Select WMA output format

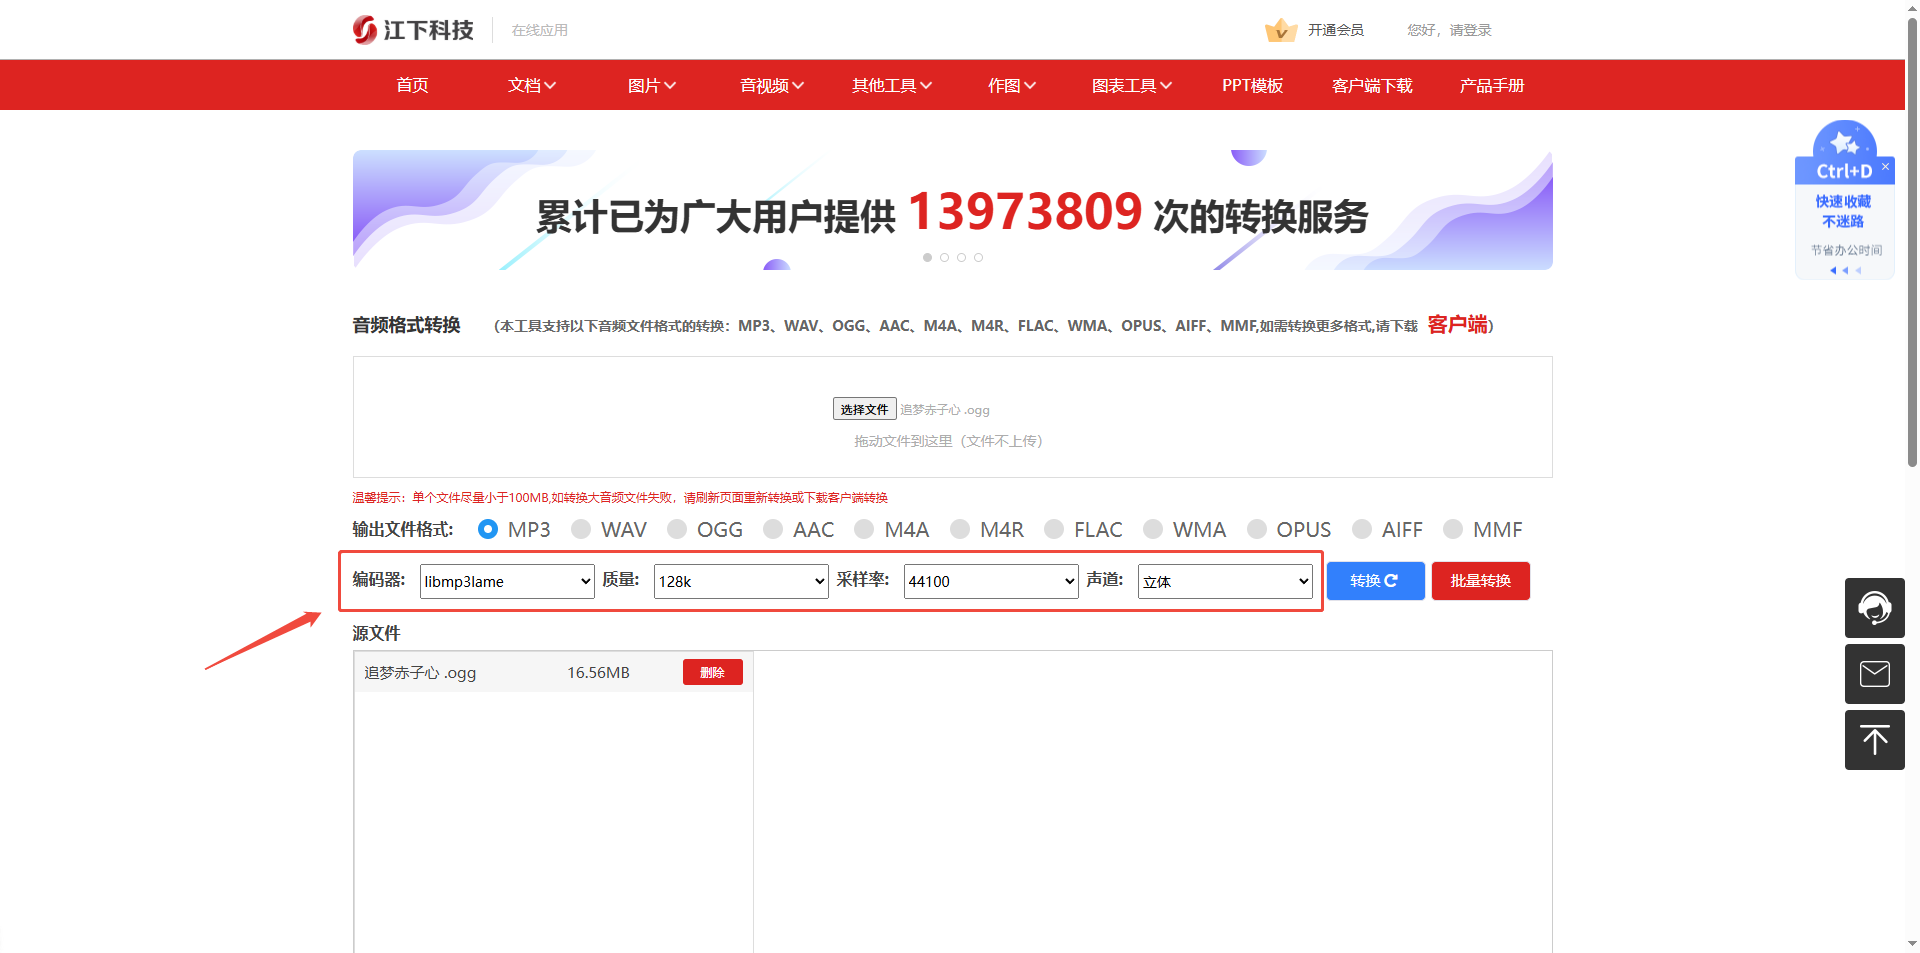[1153, 529]
